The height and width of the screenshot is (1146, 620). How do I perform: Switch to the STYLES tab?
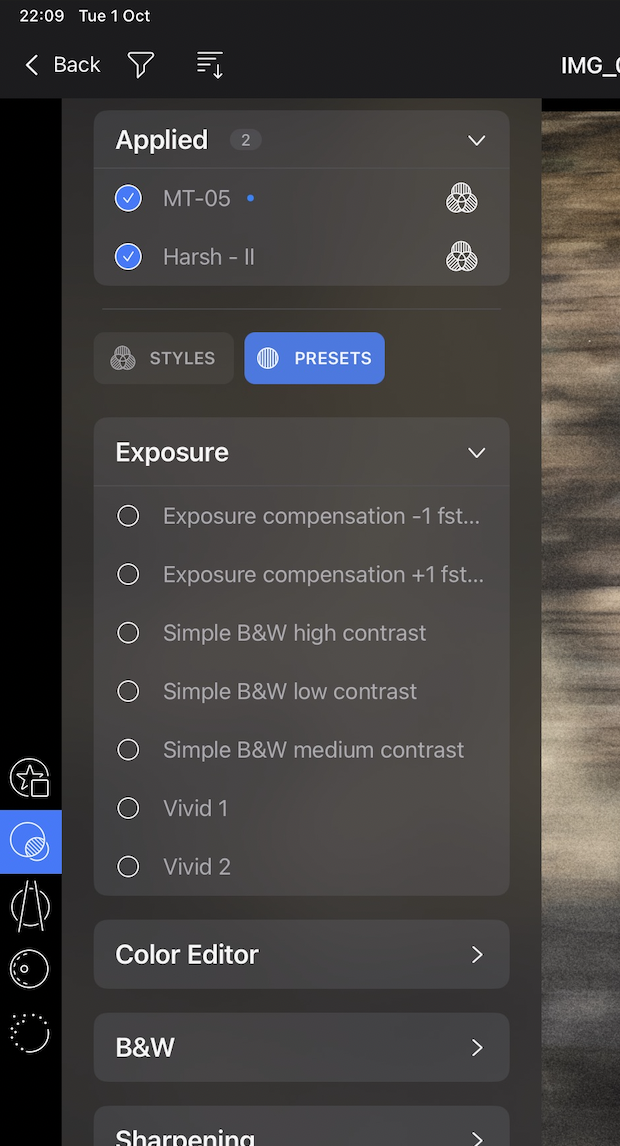(164, 358)
